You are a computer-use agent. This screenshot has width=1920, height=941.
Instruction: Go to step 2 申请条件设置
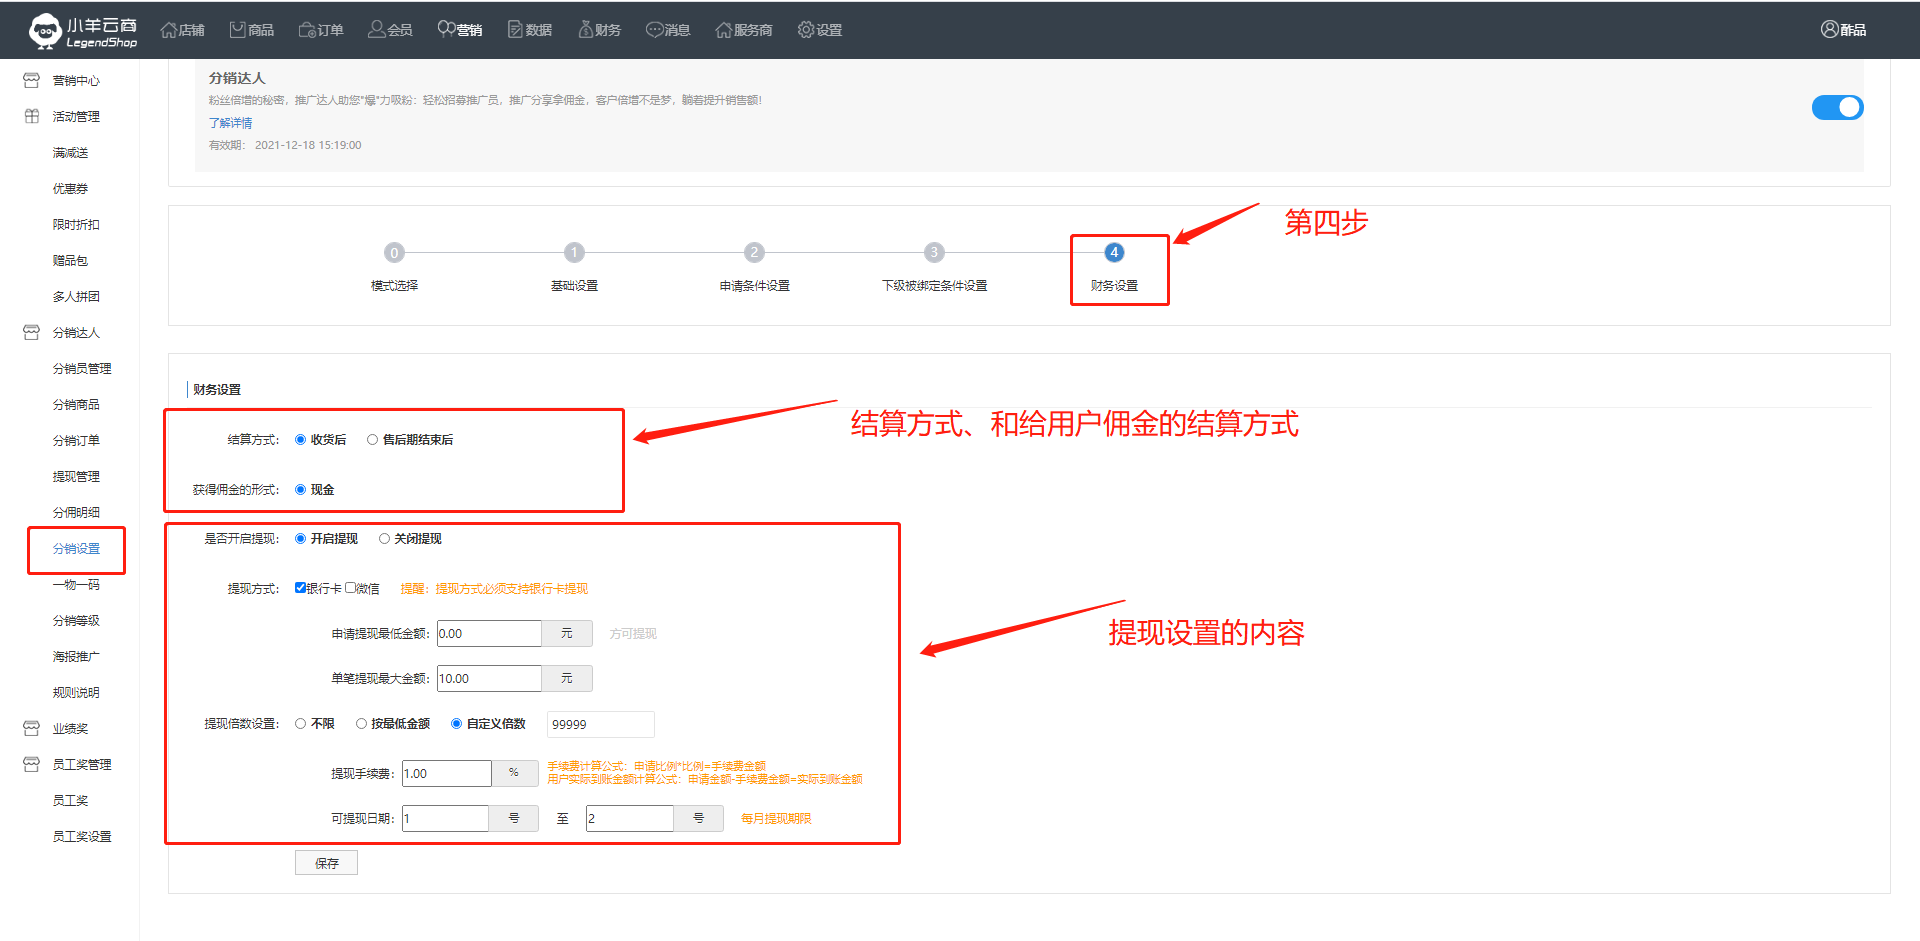click(x=754, y=253)
